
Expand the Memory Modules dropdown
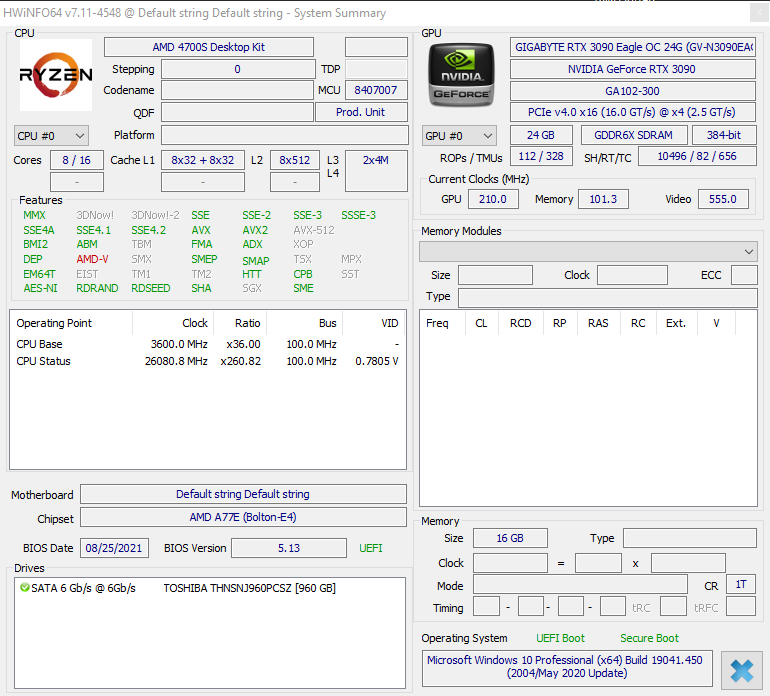coord(588,251)
